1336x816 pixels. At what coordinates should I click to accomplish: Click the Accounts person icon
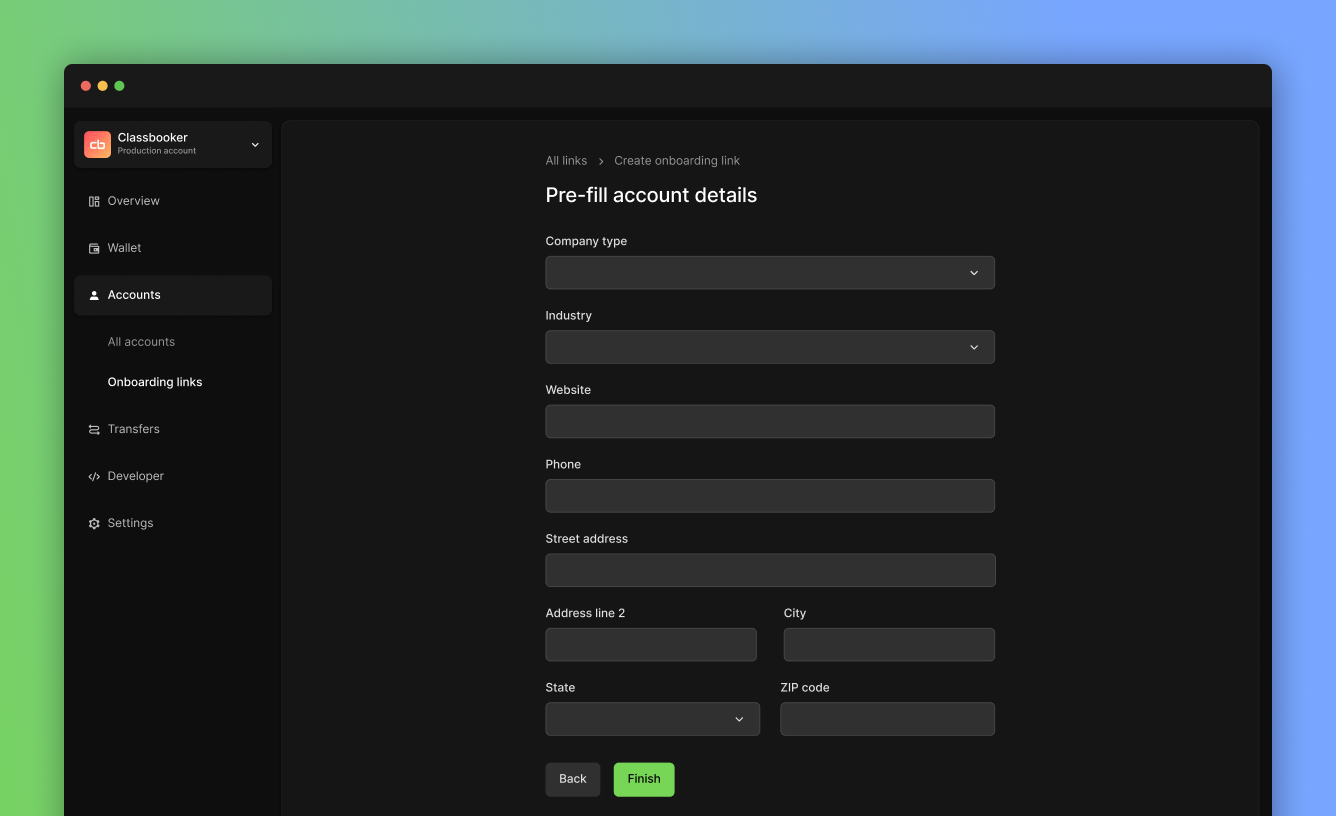(94, 295)
